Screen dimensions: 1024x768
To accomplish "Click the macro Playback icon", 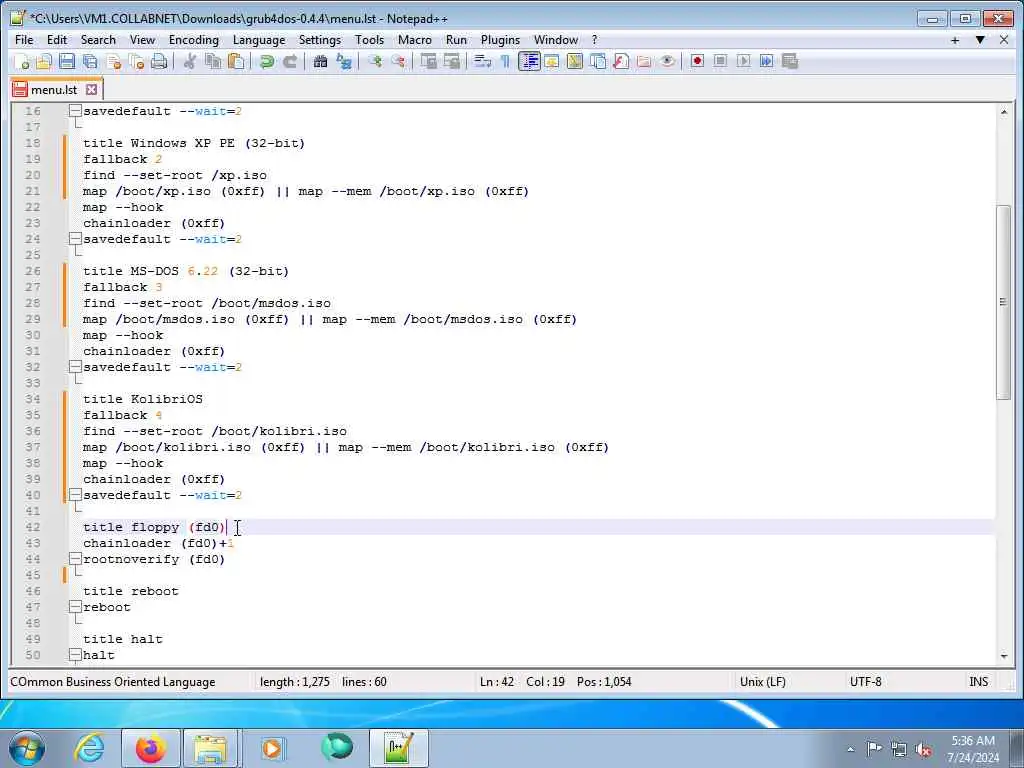I will (743, 61).
